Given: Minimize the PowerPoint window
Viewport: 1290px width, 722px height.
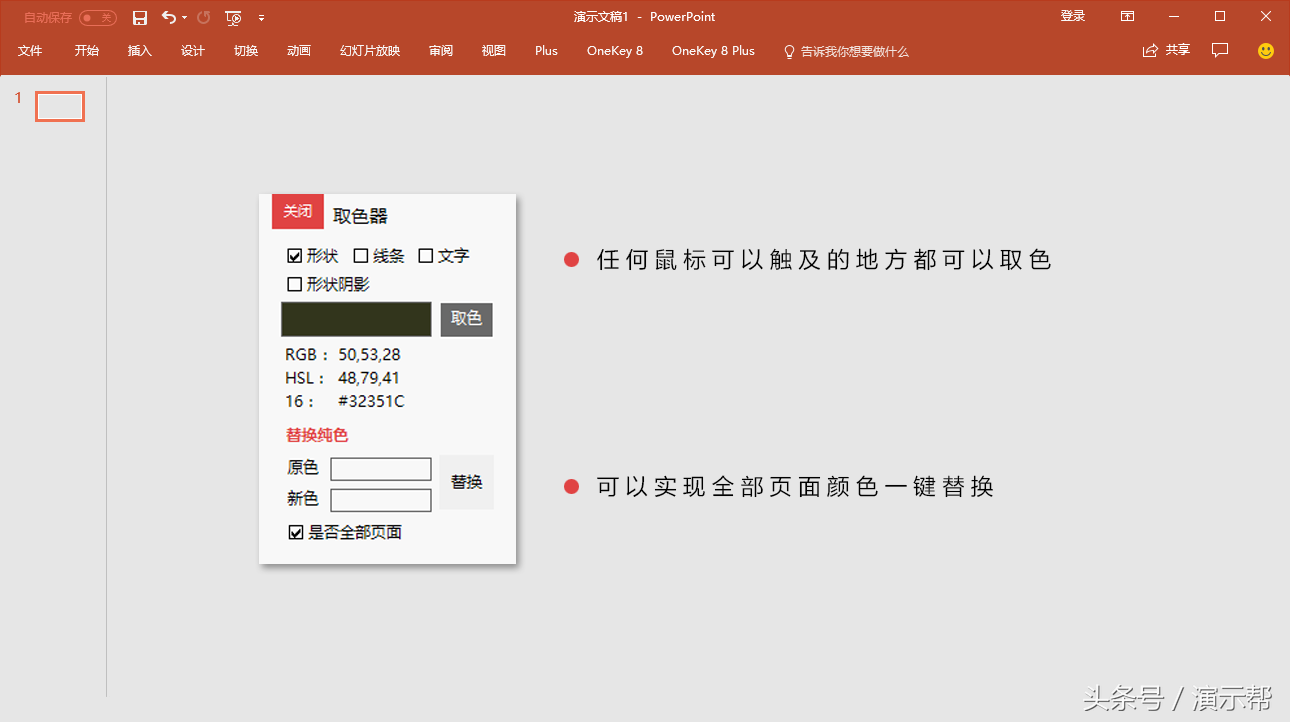Looking at the screenshot, I should pyautogui.click(x=1174, y=16).
